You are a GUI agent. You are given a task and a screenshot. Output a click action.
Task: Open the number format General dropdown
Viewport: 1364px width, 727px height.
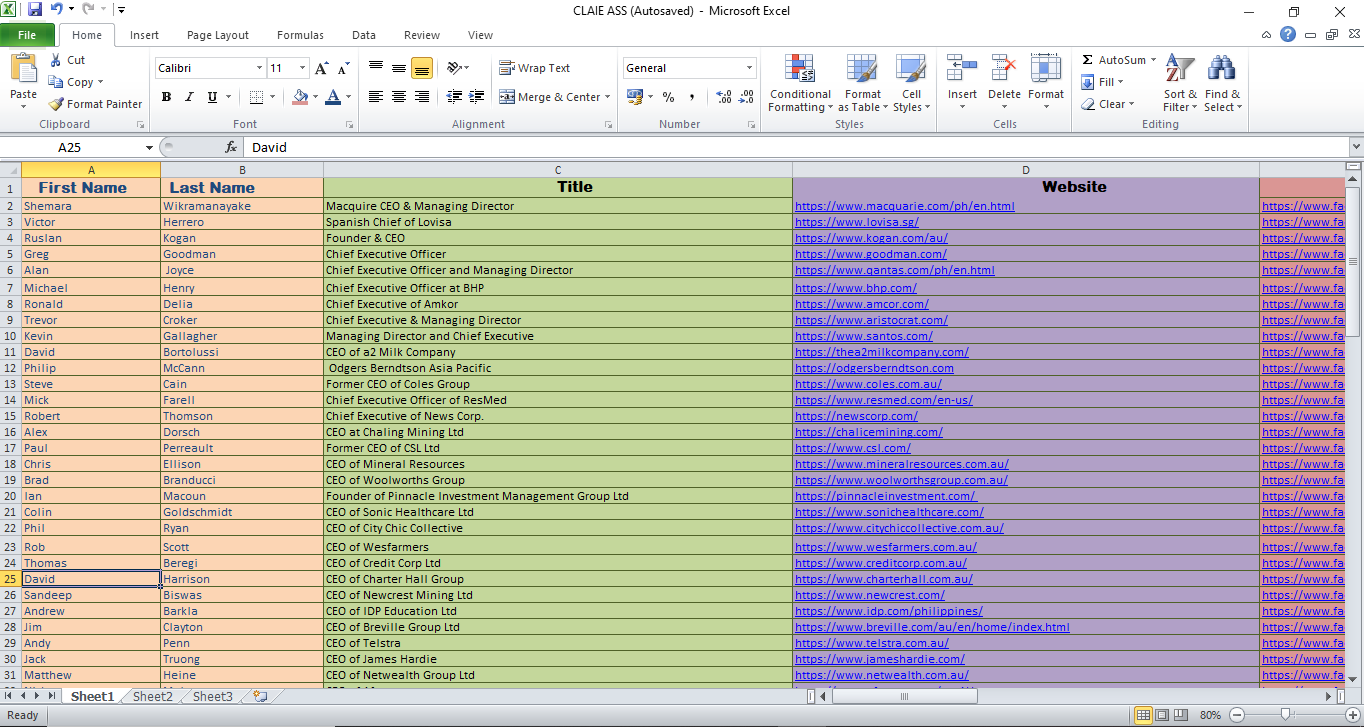tap(750, 68)
